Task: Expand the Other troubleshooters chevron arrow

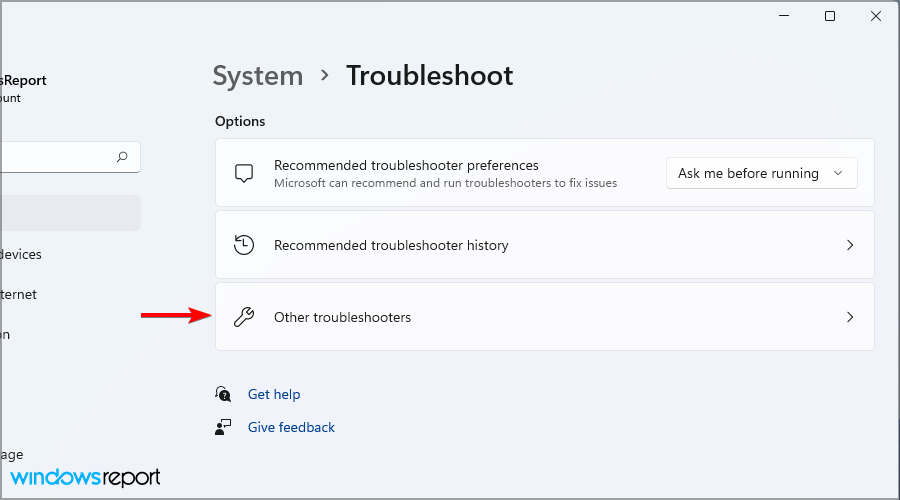Action: (850, 317)
